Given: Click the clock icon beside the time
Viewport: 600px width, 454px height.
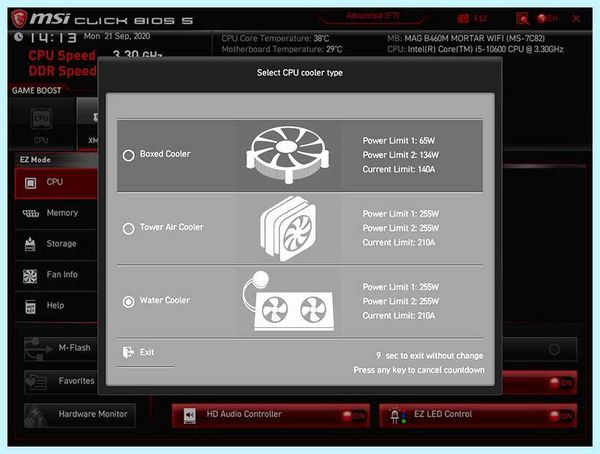Looking at the screenshot, I should pos(18,37).
